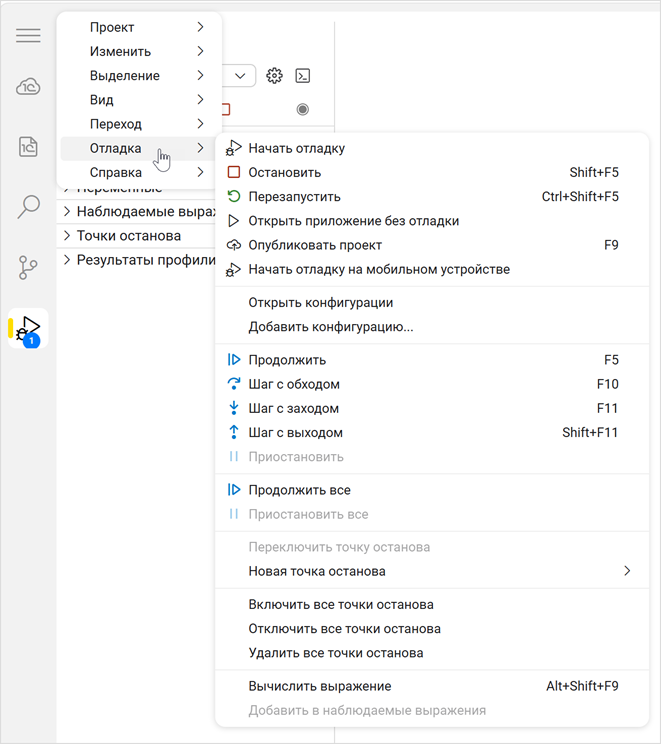Select Шаг с выходом entry

coord(432,432)
